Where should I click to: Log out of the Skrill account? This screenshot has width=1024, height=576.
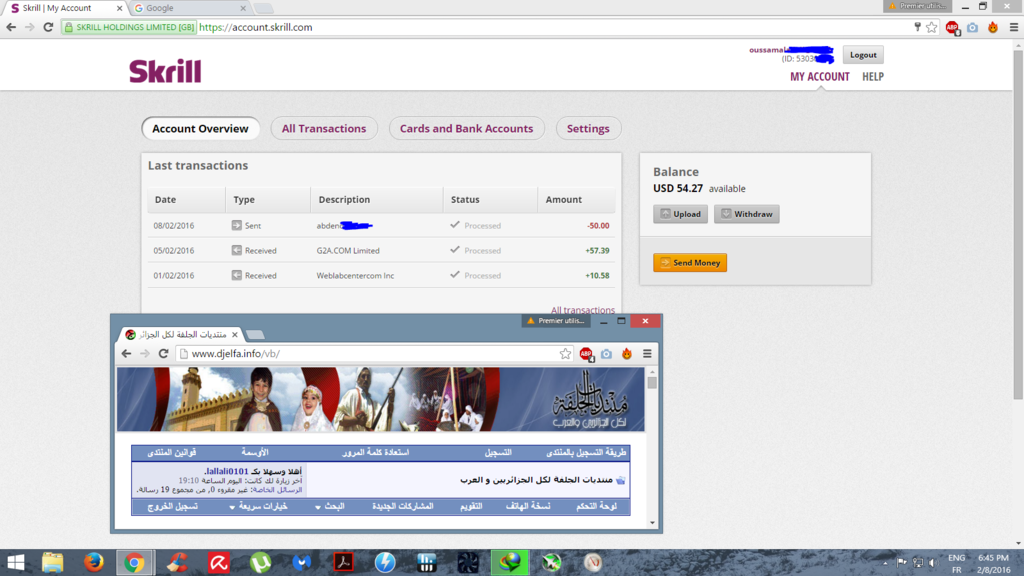[863, 55]
